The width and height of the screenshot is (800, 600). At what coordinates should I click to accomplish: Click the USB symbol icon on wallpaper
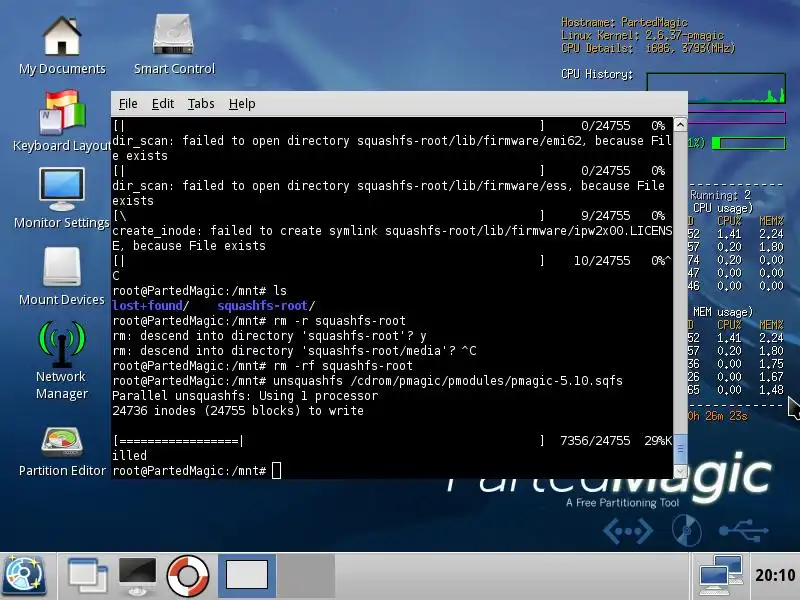point(744,531)
